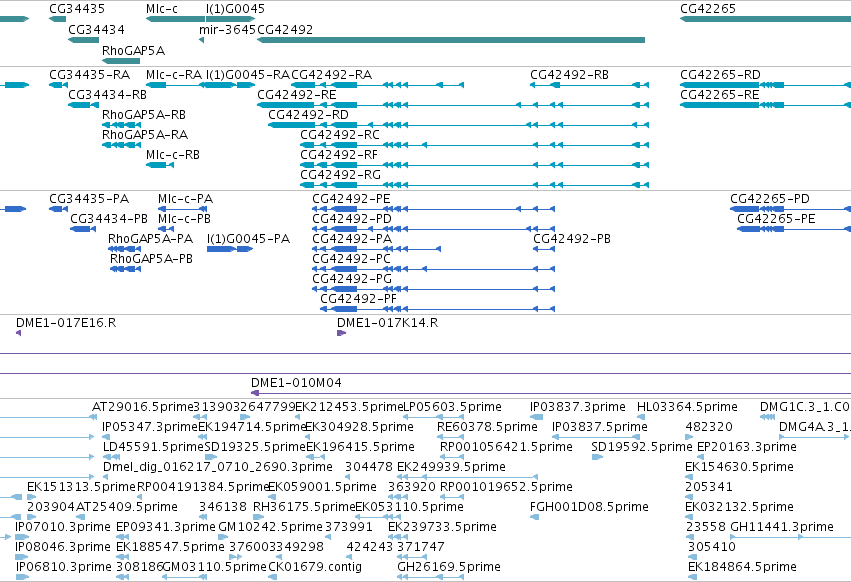Select the CG42265-PD label
851x582 pixels.
[770, 199]
